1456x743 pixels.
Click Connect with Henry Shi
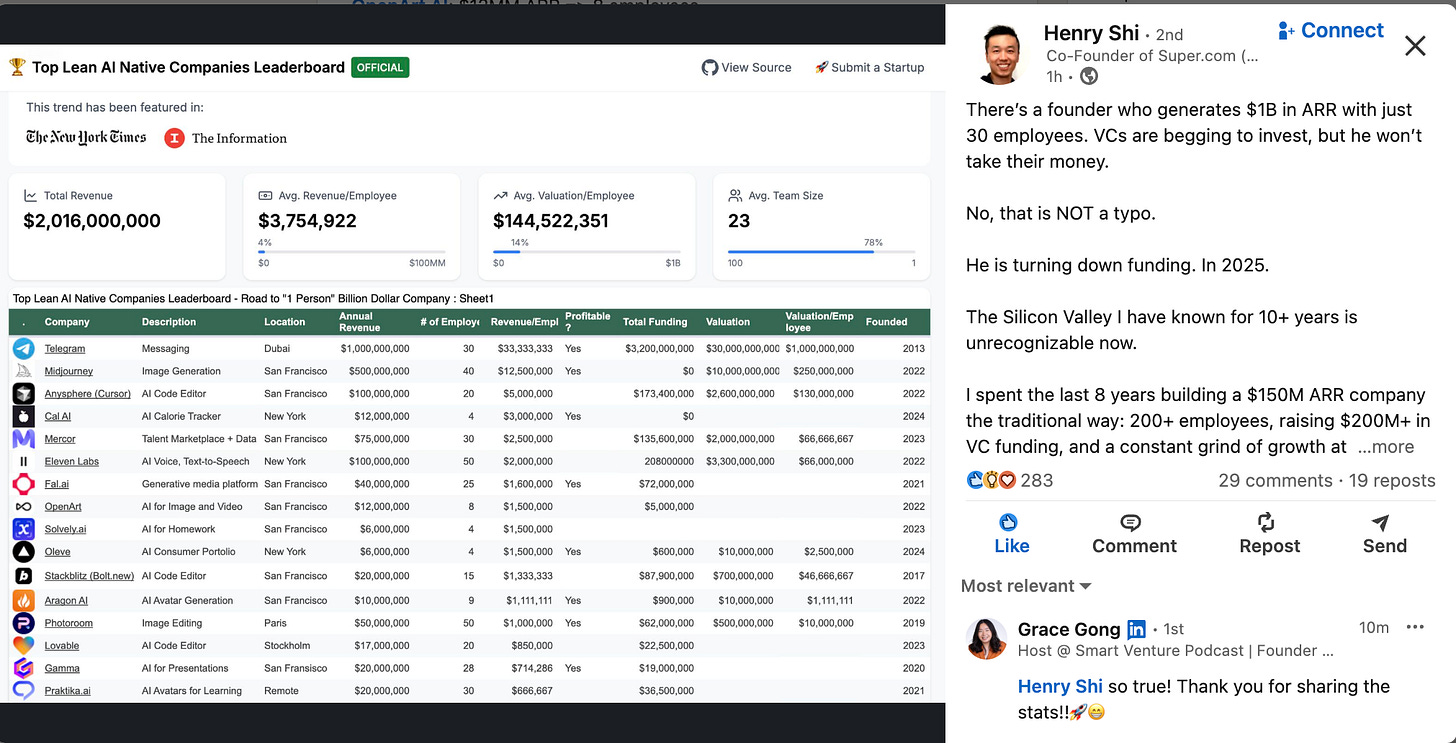(1331, 30)
